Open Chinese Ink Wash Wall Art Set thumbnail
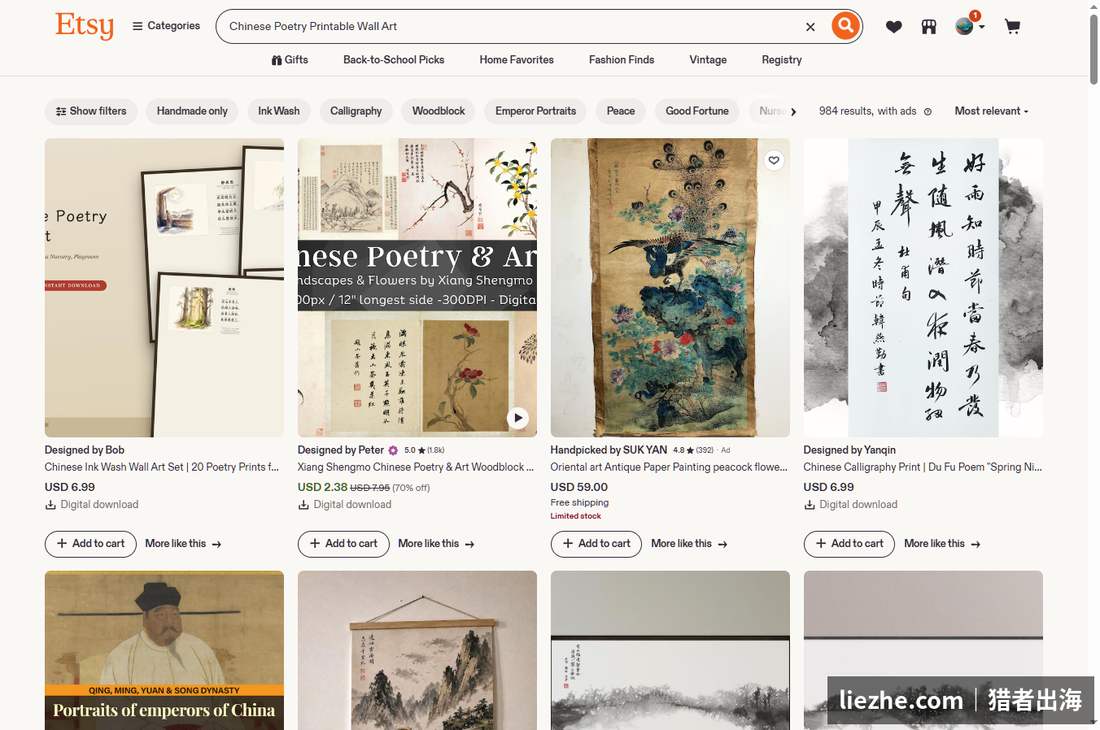Screen dimensions: 1100x730 point(164,288)
